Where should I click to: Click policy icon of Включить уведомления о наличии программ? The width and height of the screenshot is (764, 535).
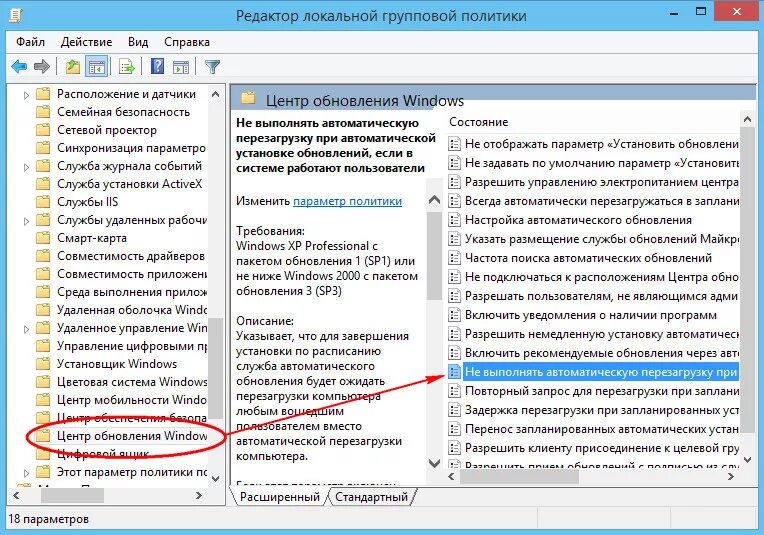coord(454,315)
